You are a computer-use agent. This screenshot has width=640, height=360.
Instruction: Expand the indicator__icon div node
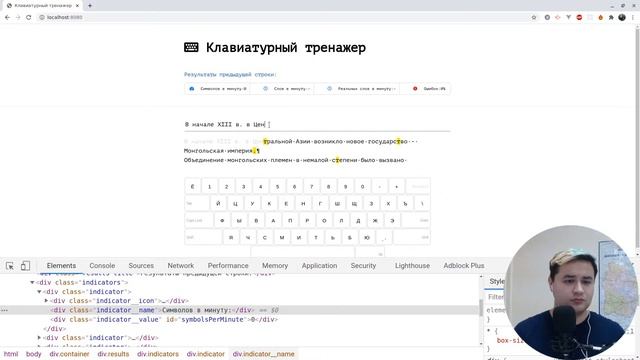(x=46, y=301)
